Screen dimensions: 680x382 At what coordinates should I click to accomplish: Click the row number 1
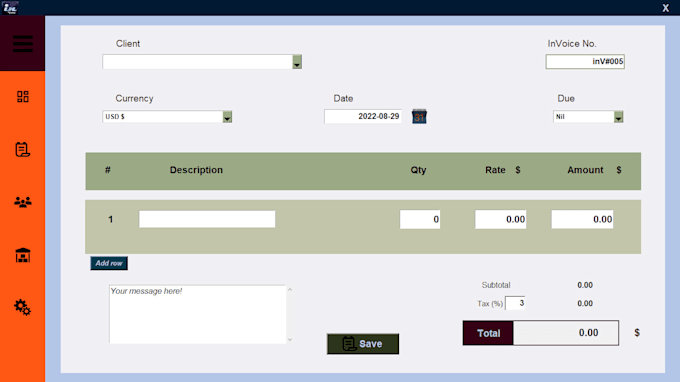pos(111,219)
